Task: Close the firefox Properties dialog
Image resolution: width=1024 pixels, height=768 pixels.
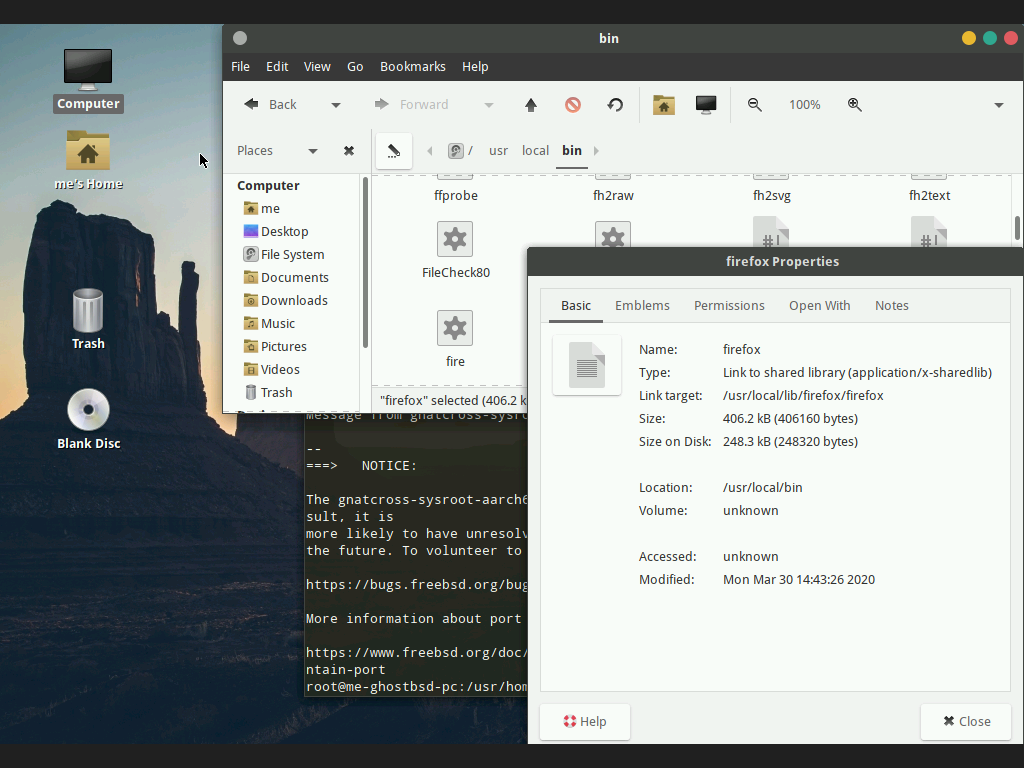Action: (966, 722)
